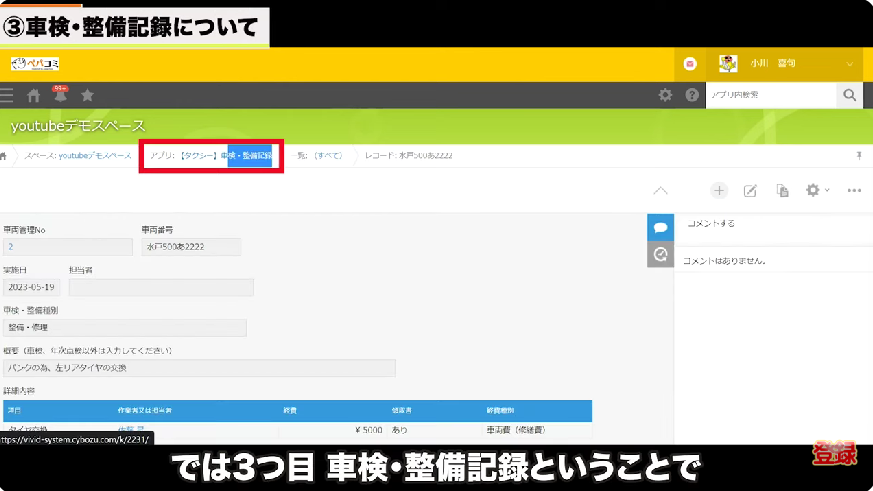Click the コメントする comment input field

[x=770, y=224]
